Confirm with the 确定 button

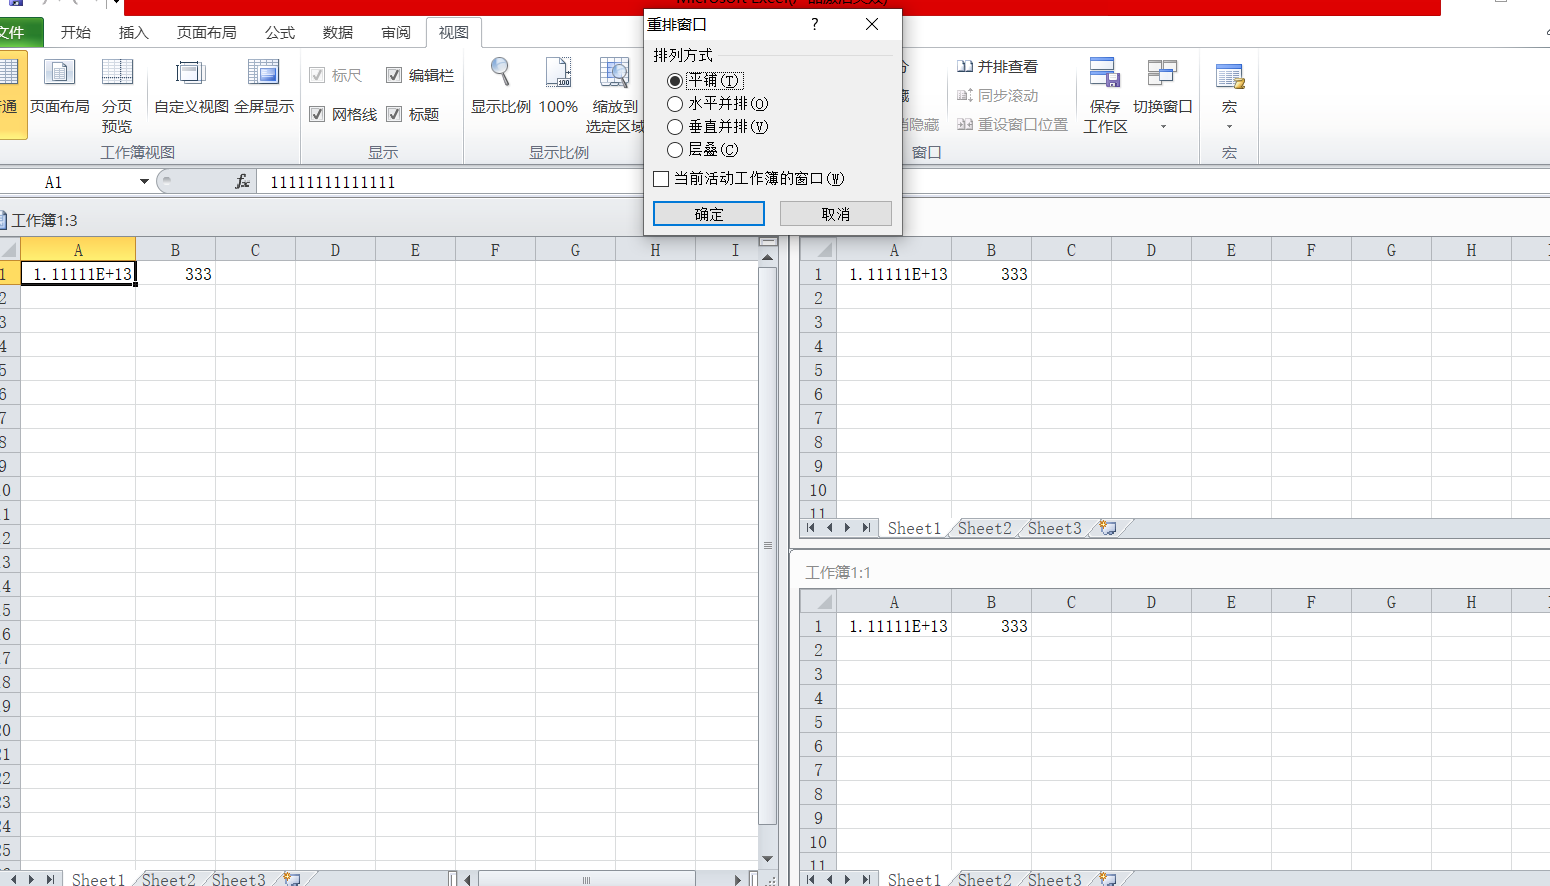708,214
